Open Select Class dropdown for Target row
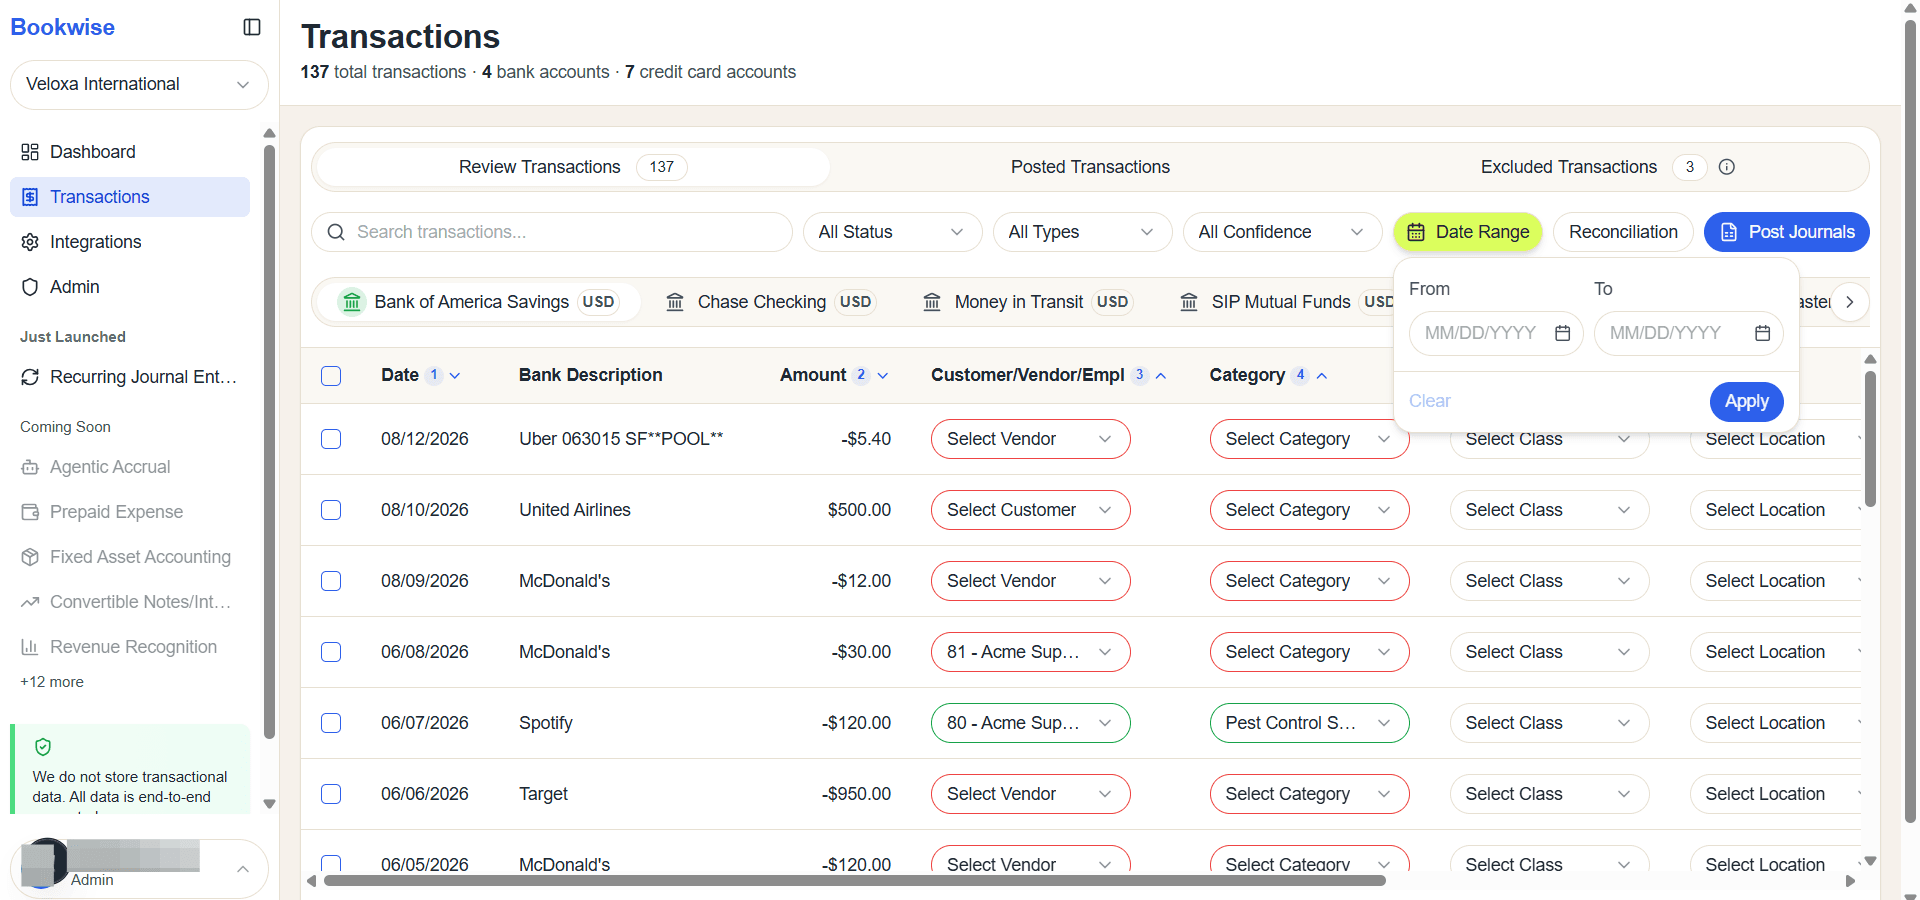This screenshot has width=1920, height=900. pos(1549,794)
